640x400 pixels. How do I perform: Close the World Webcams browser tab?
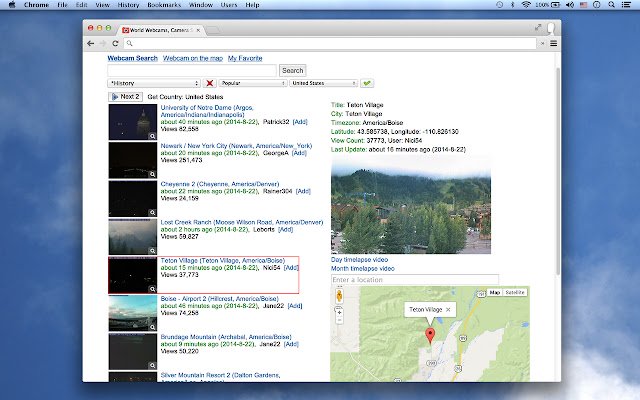pos(198,30)
